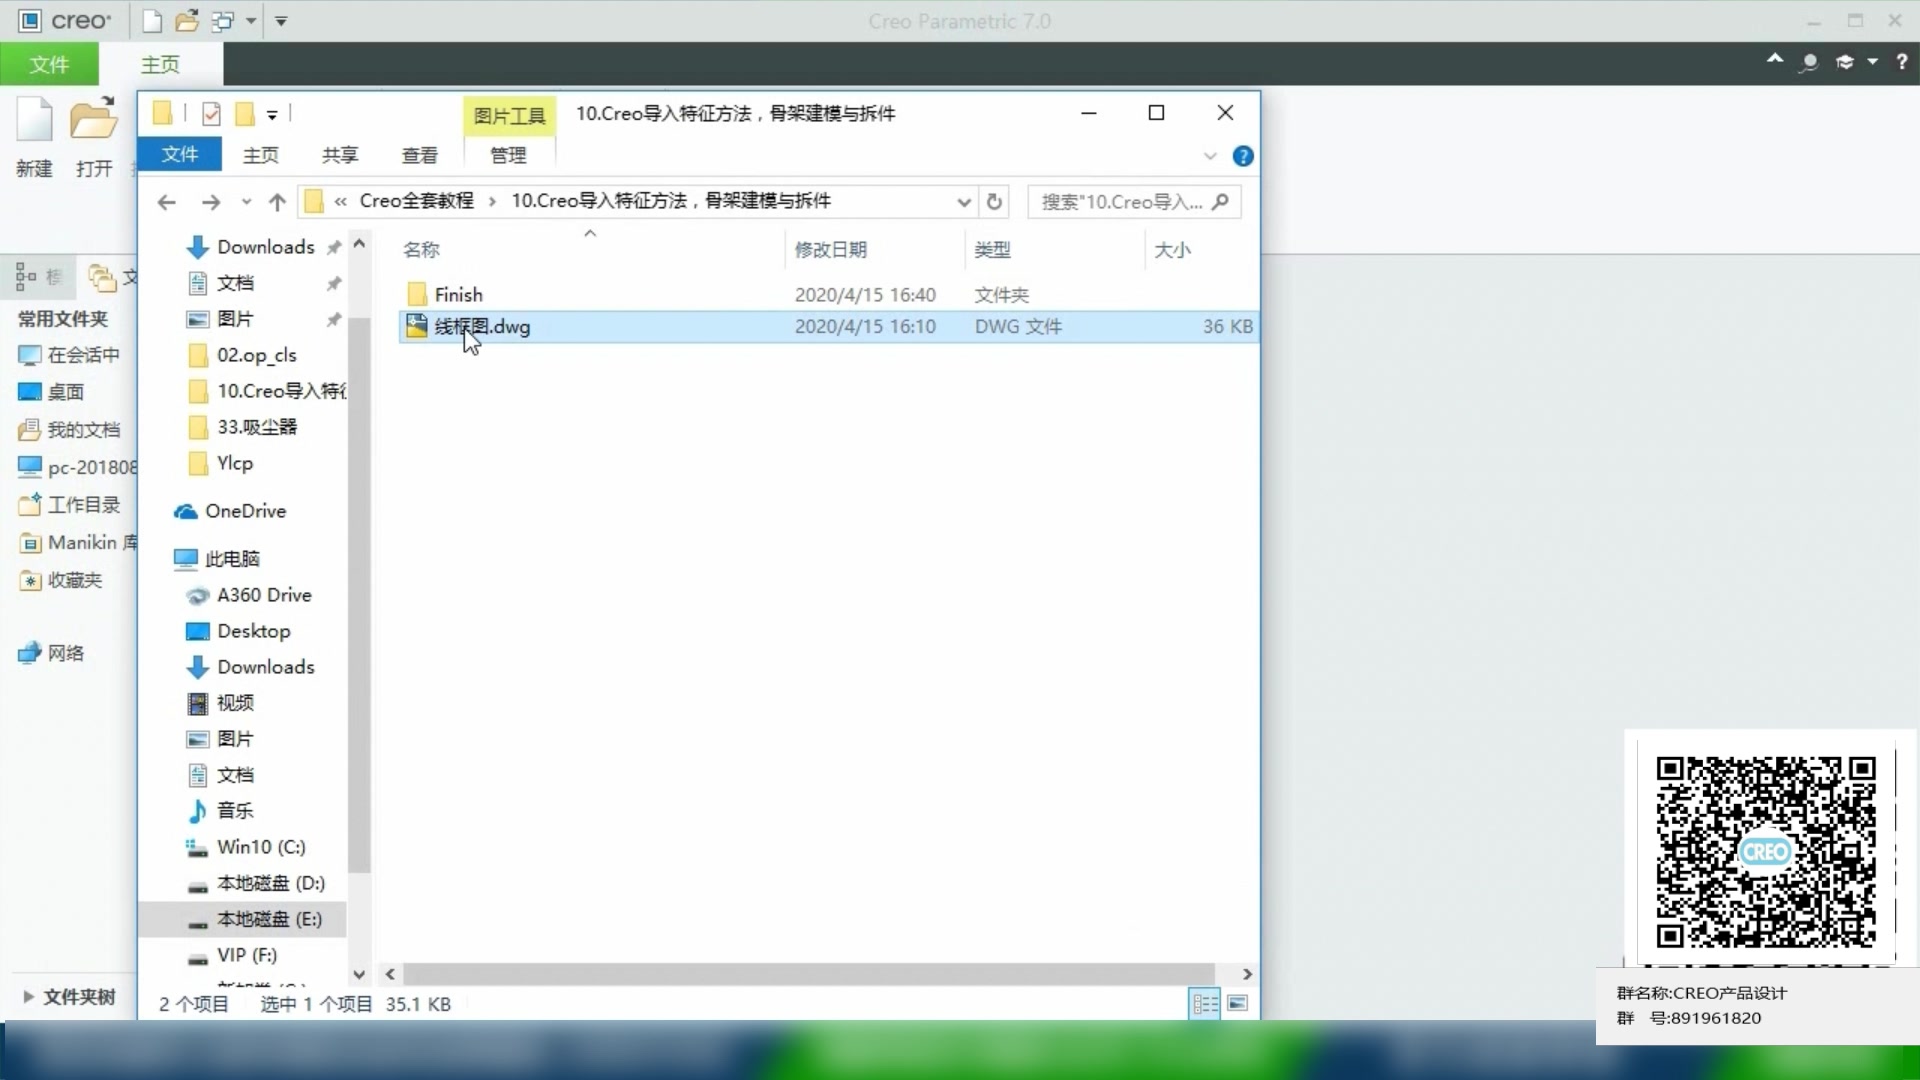Click the new folder icon in Explorer title bar
Screen dimensions: 1920x1080
244,114
